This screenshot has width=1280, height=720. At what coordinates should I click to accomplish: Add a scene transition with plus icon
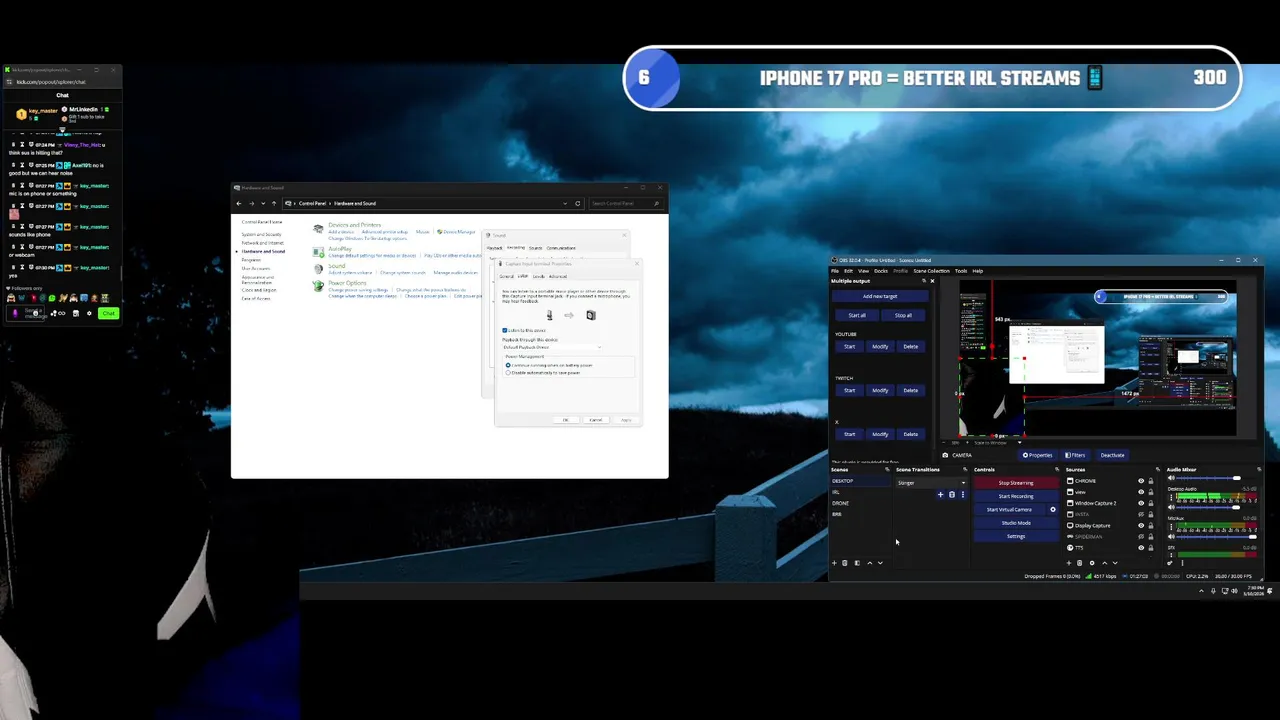coord(940,494)
